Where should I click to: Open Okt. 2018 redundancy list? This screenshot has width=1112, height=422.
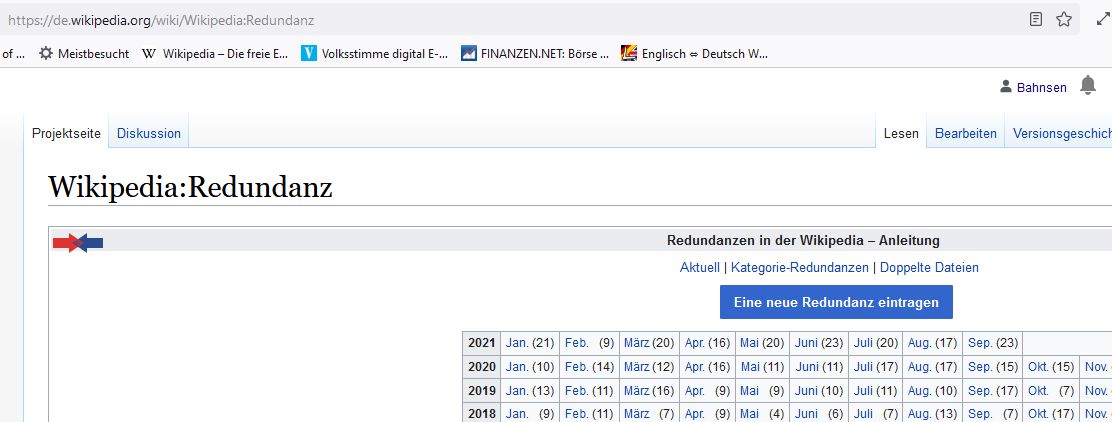1038,413
